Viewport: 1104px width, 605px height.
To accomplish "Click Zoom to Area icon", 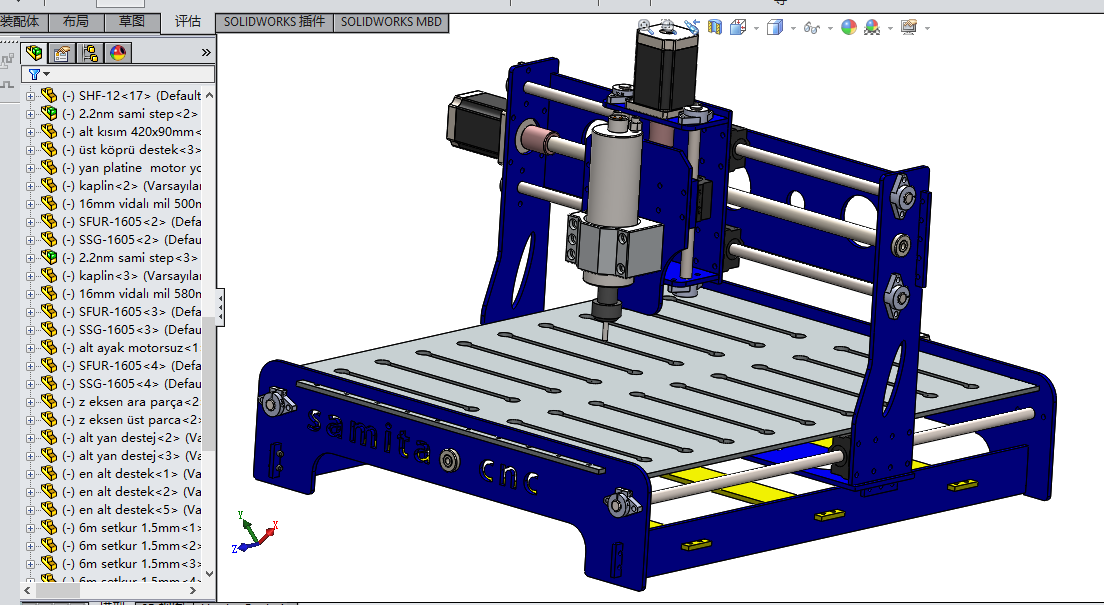I will 667,27.
